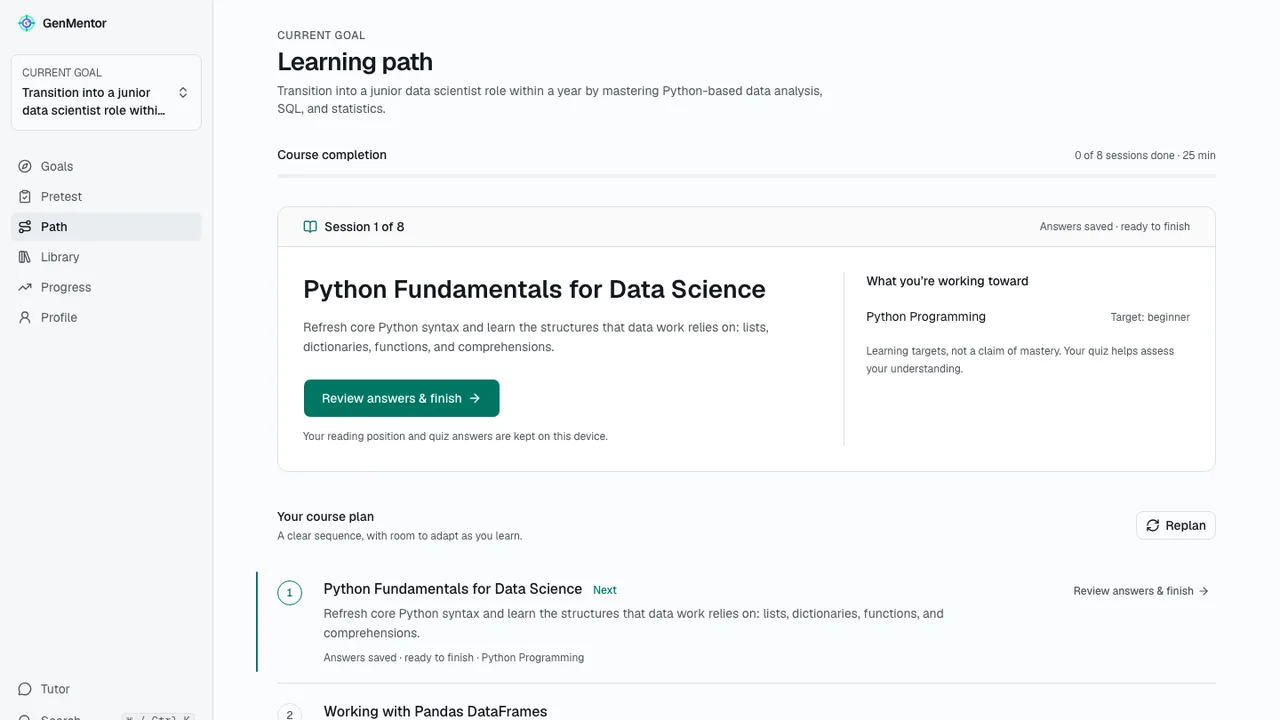Open the Profile page
The height and width of the screenshot is (720, 1280).
click(106, 317)
